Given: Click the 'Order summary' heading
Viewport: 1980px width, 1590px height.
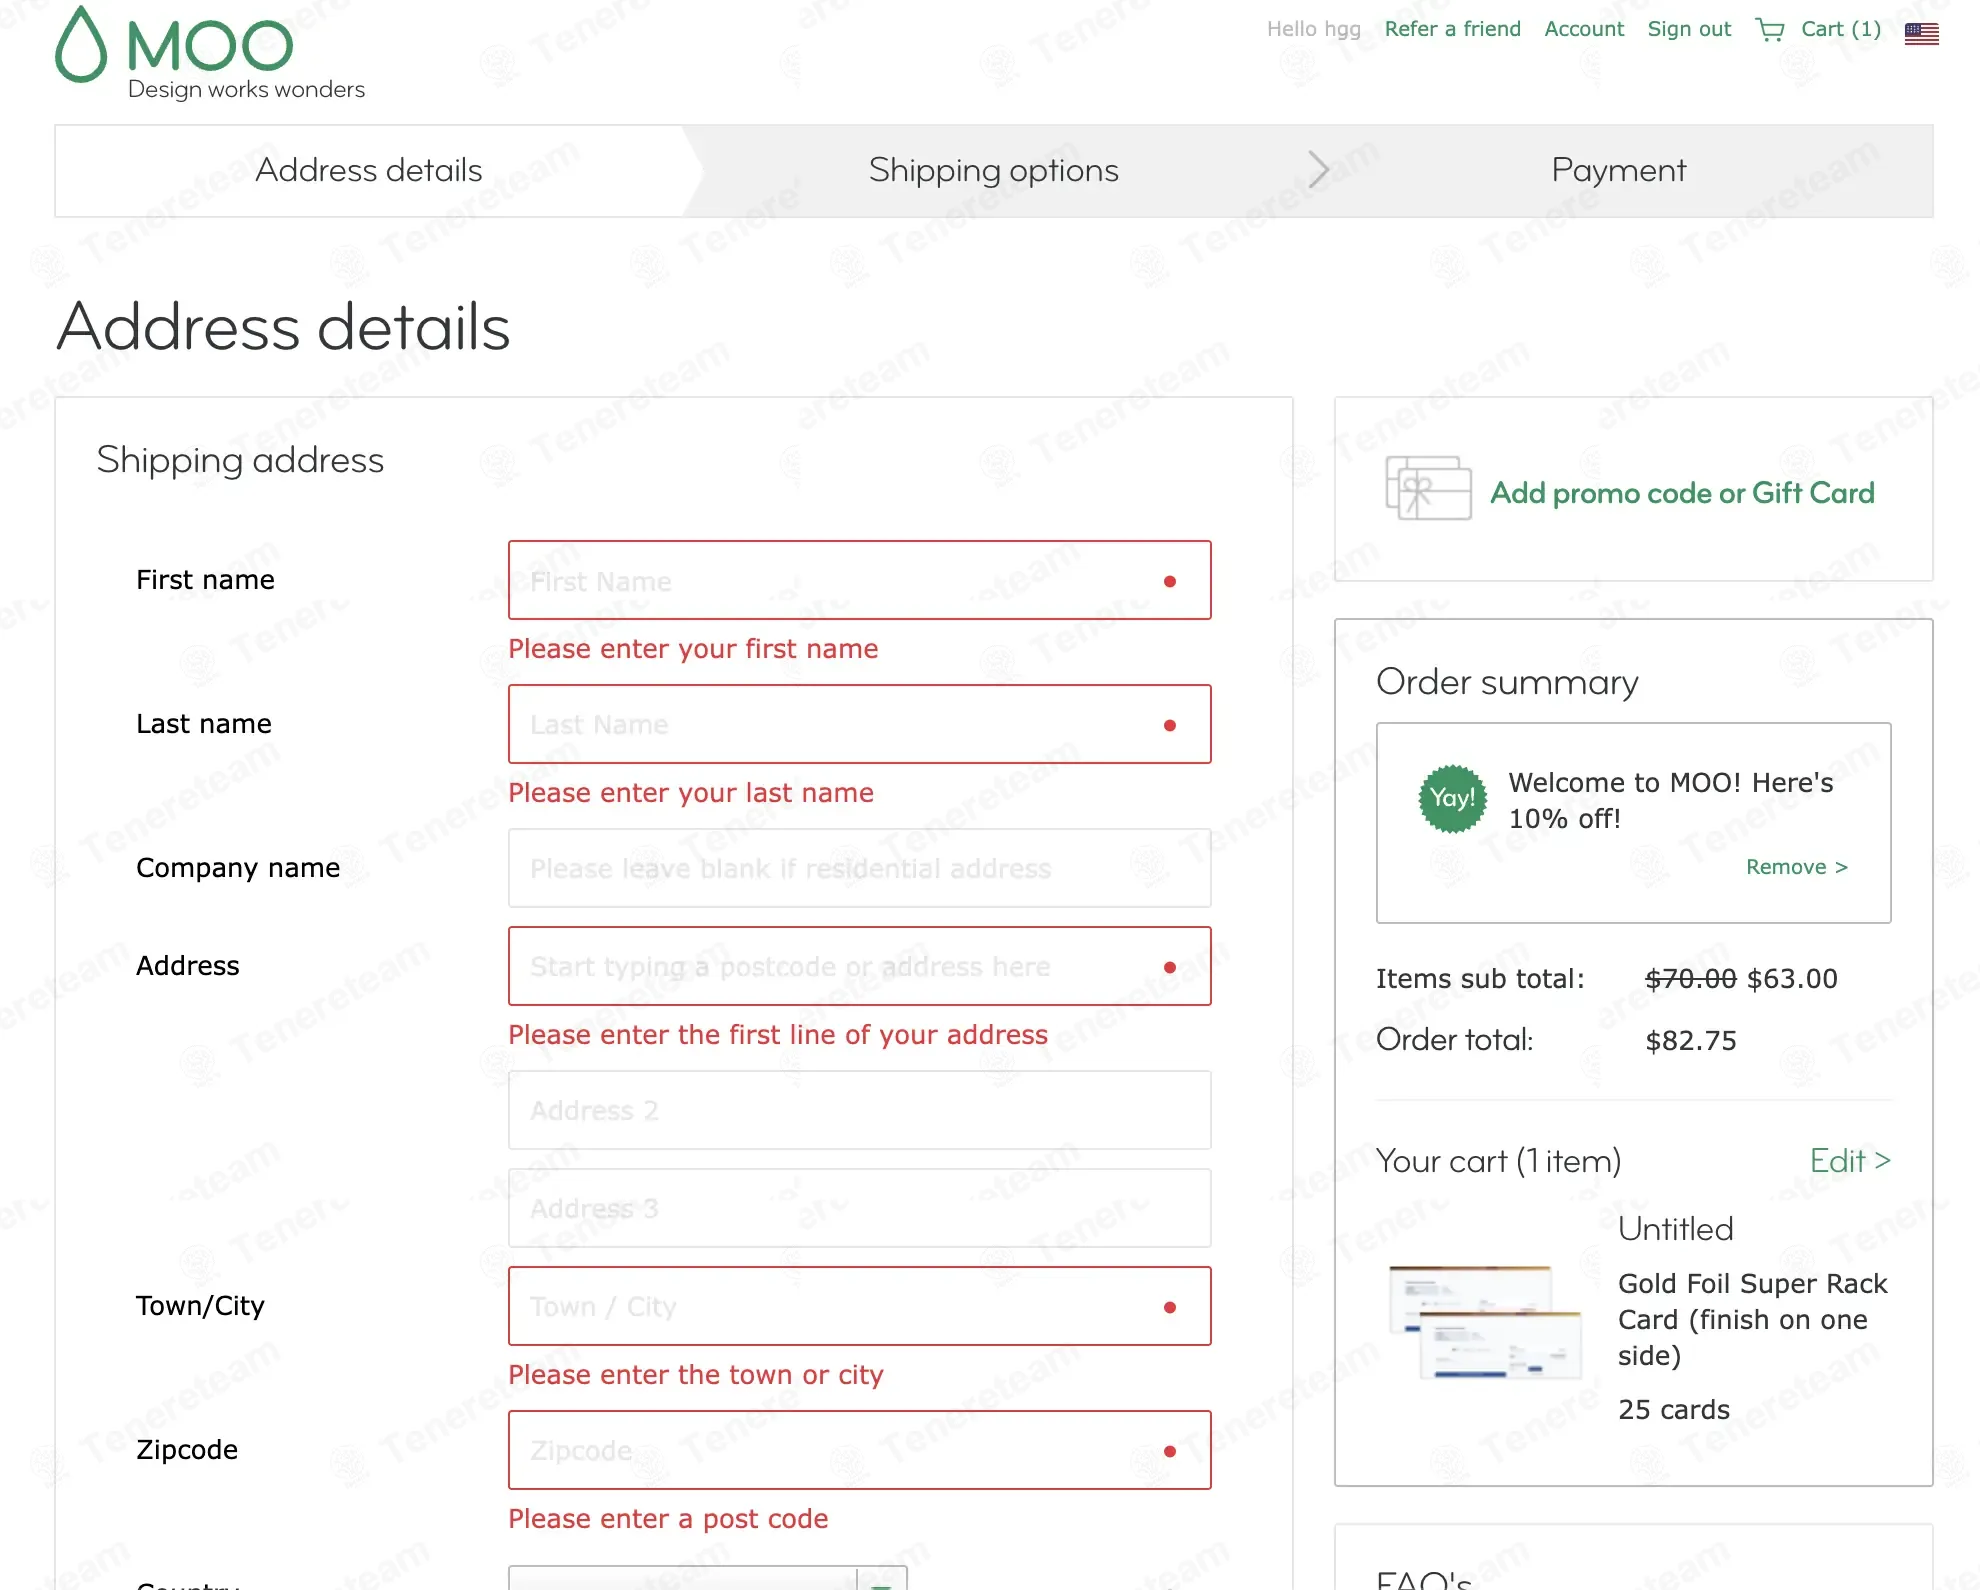Looking at the screenshot, I should (1507, 682).
